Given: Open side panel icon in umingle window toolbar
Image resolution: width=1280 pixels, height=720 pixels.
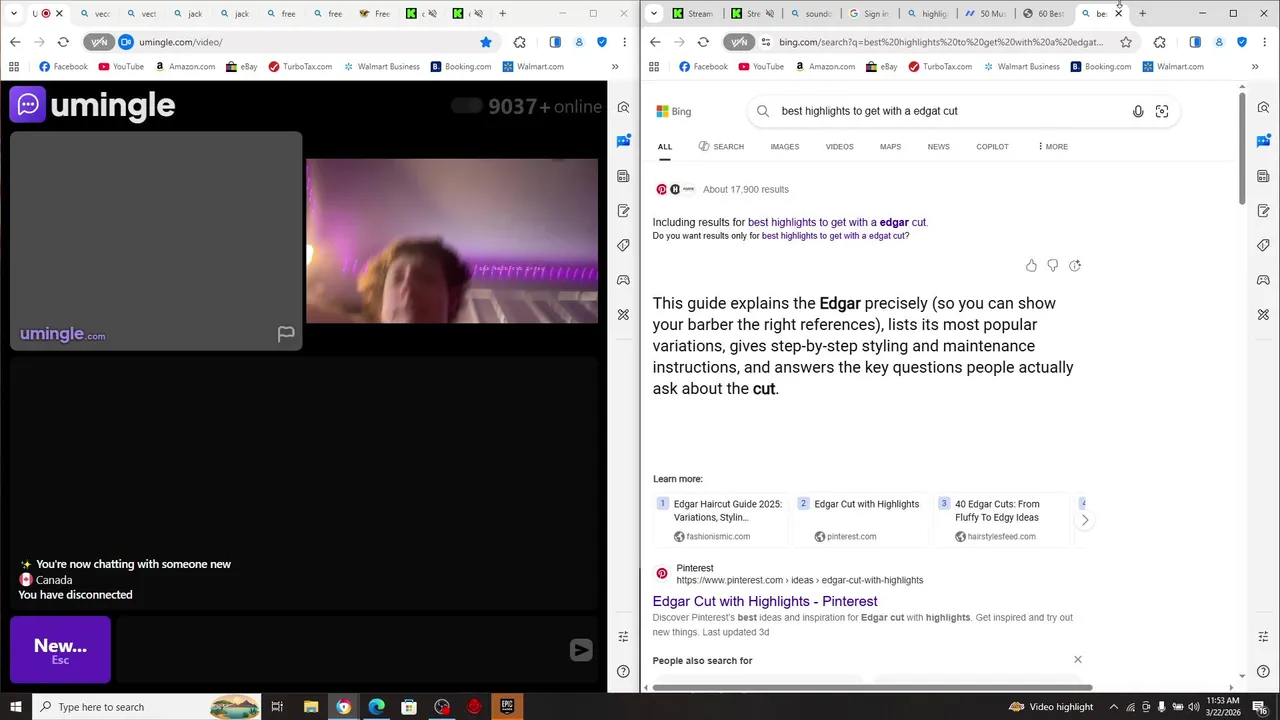Looking at the screenshot, I should (x=555, y=42).
